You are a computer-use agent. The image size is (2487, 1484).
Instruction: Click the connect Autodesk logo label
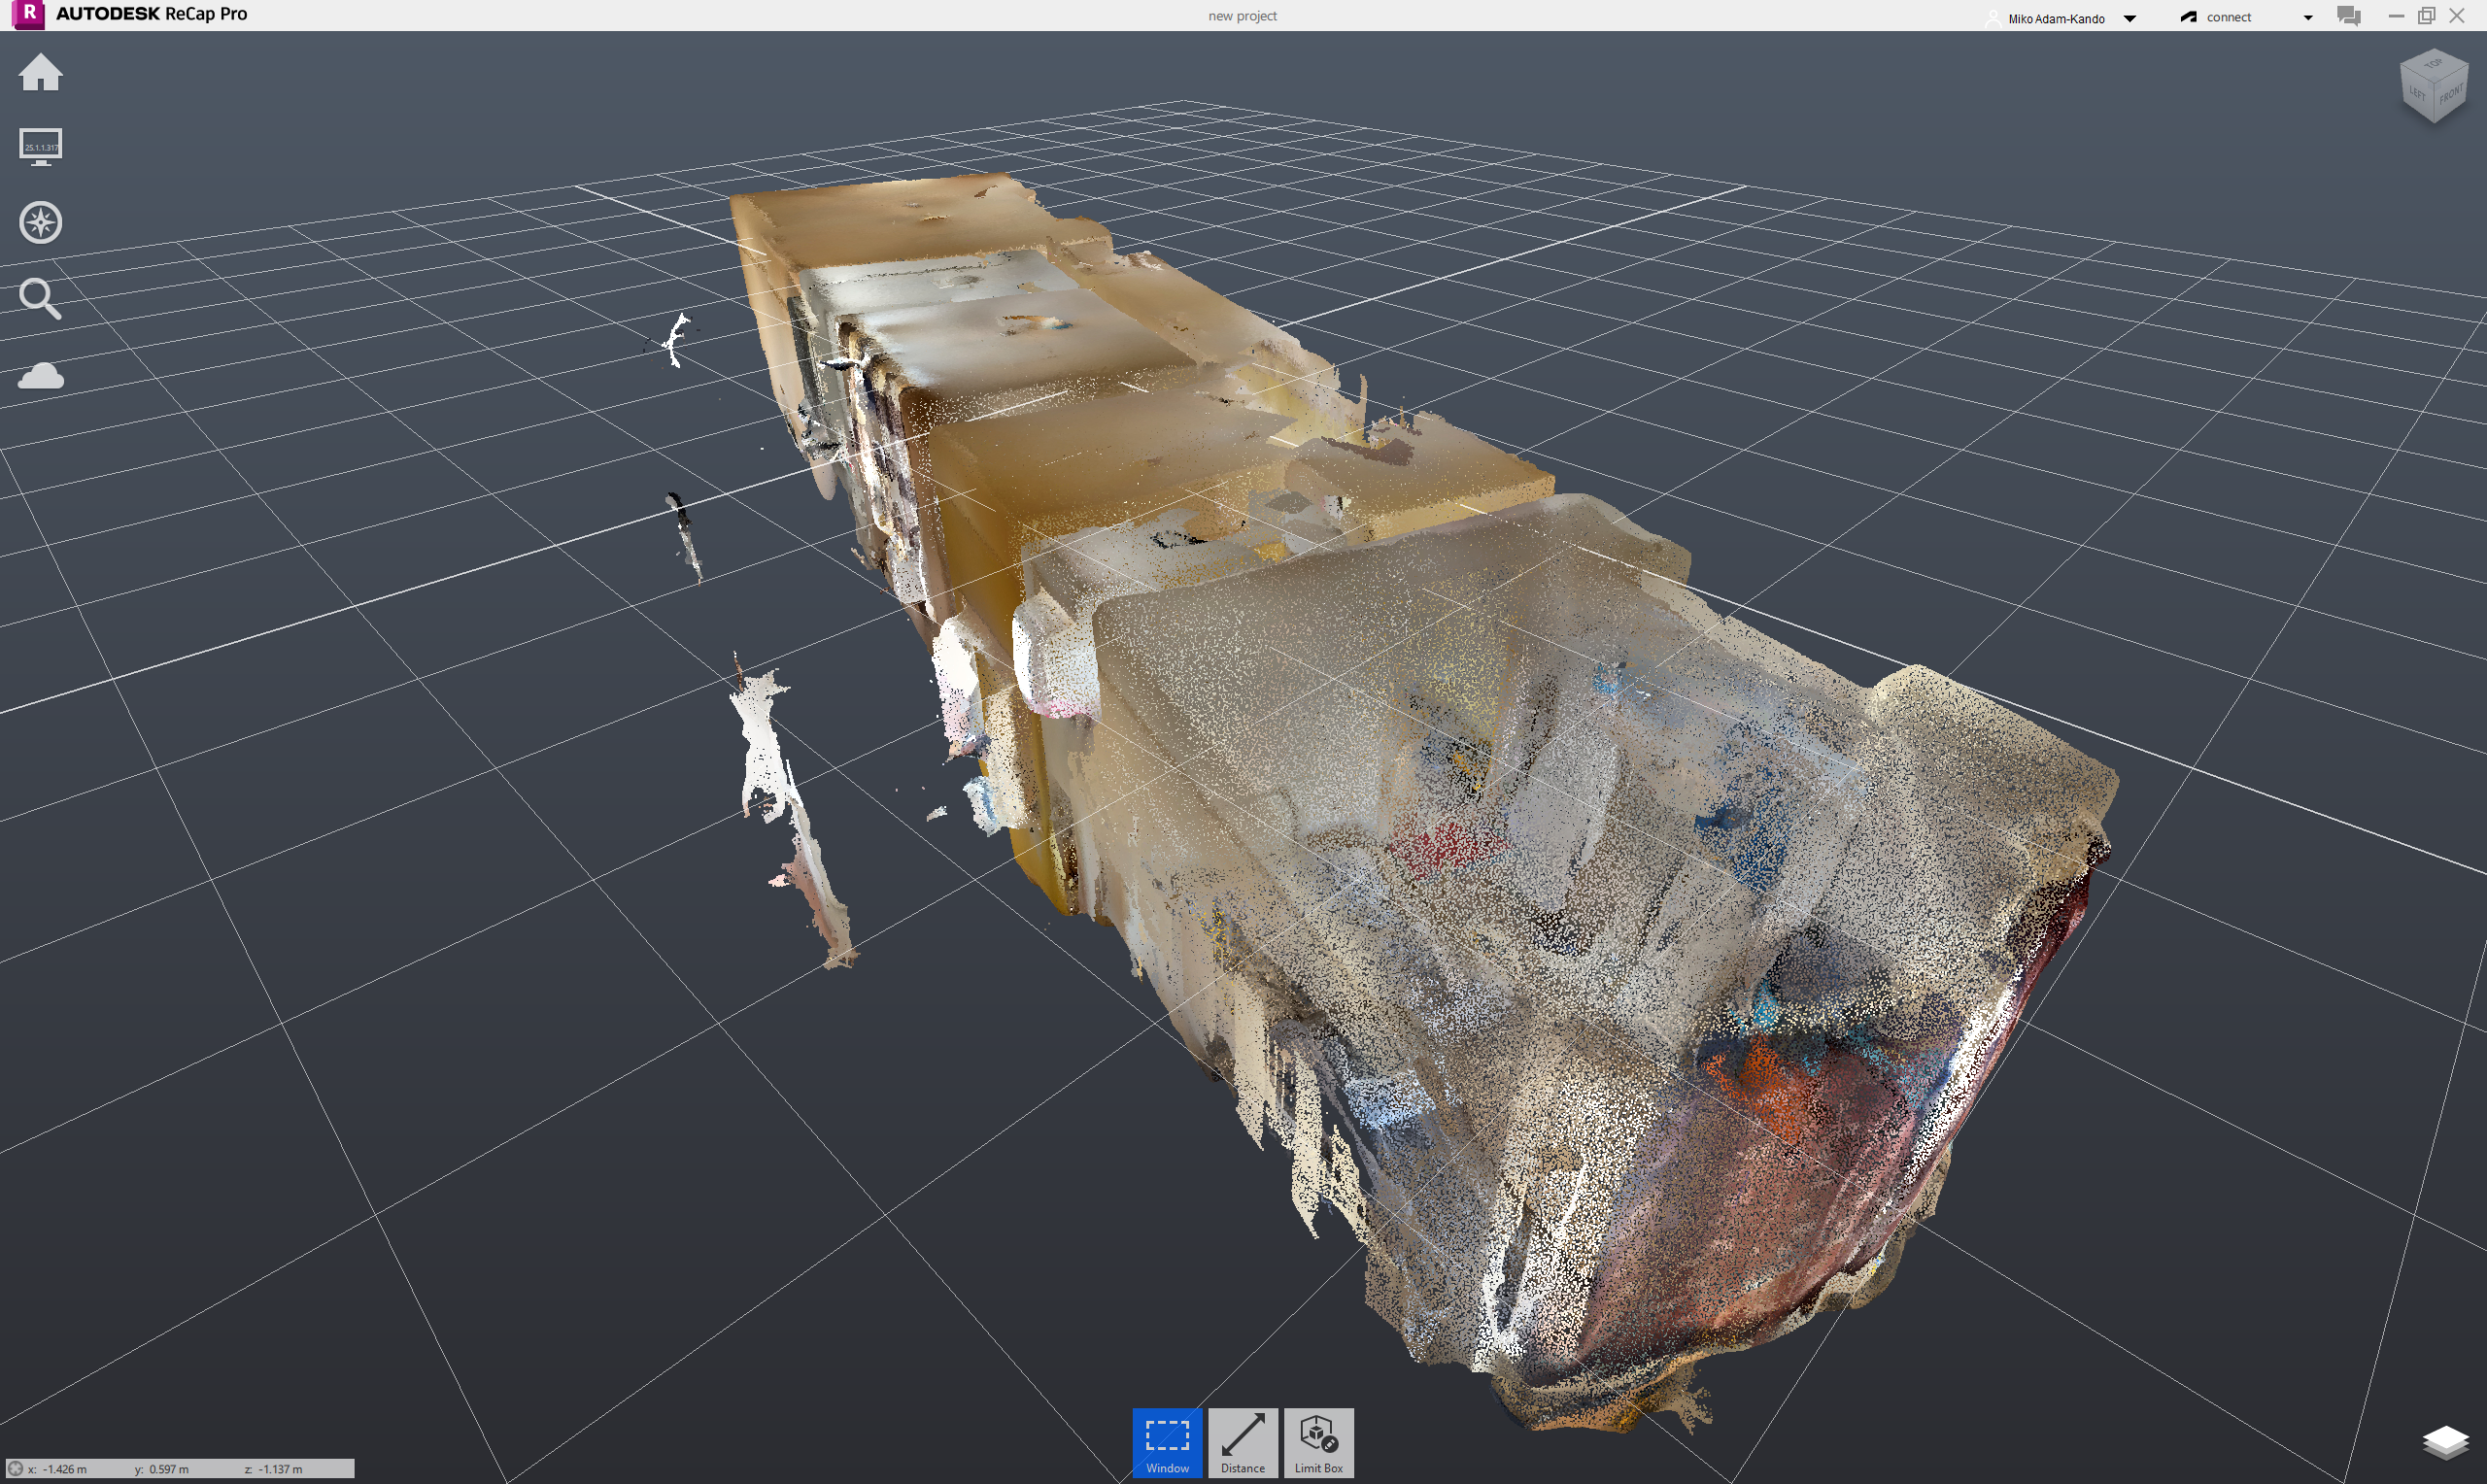pyautogui.click(x=2217, y=17)
